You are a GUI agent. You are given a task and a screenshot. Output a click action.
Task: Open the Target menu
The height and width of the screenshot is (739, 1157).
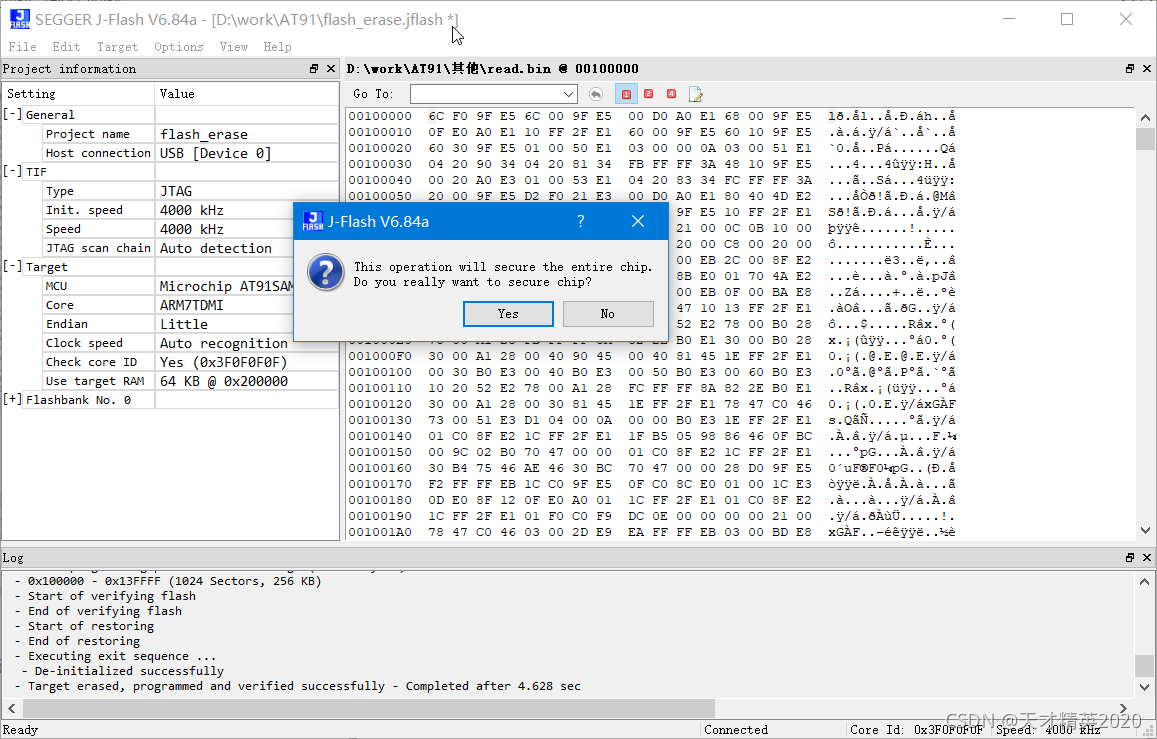click(117, 46)
